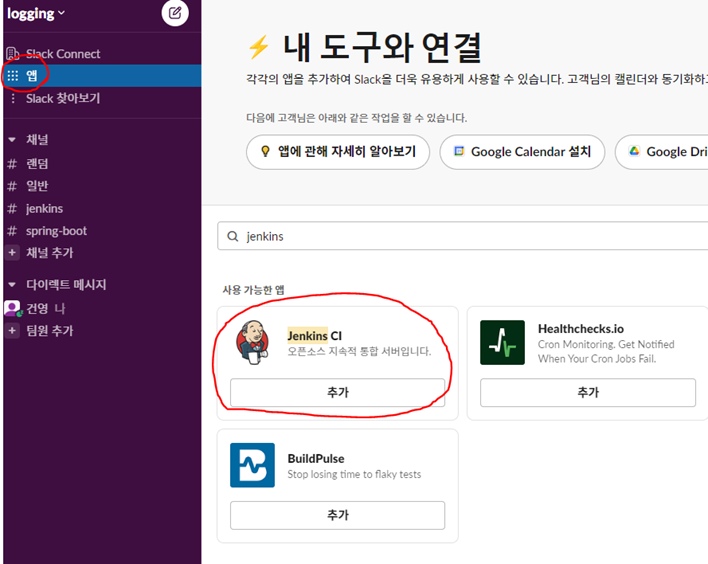
Task: Click the compose new message icon
Action: (175, 13)
